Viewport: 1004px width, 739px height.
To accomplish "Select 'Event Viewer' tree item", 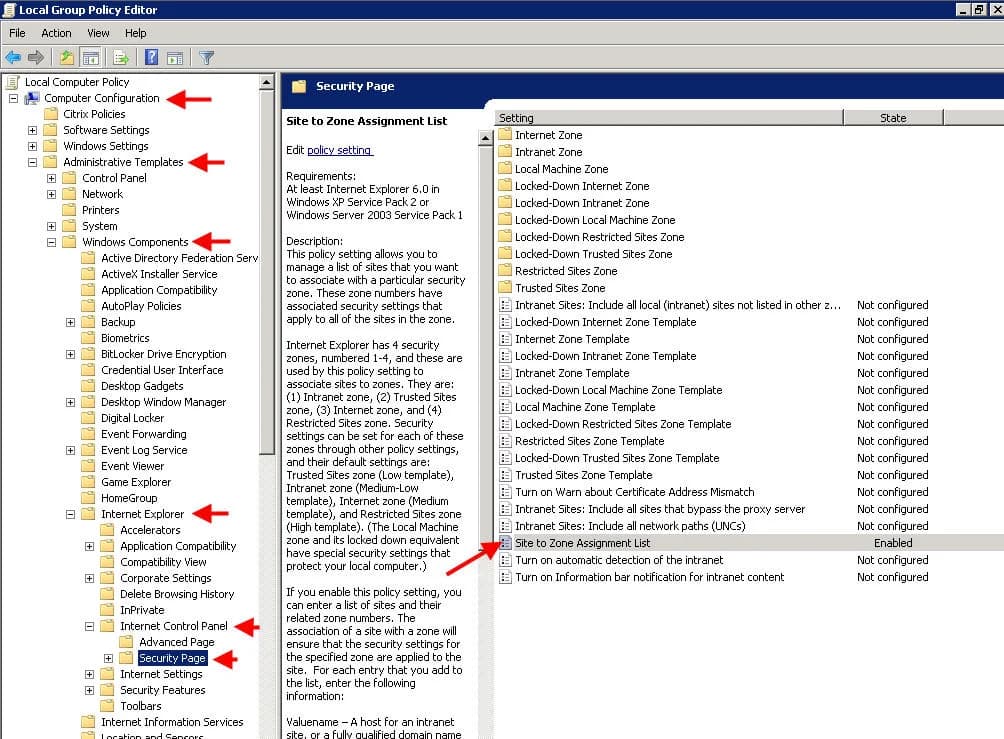I will point(132,466).
